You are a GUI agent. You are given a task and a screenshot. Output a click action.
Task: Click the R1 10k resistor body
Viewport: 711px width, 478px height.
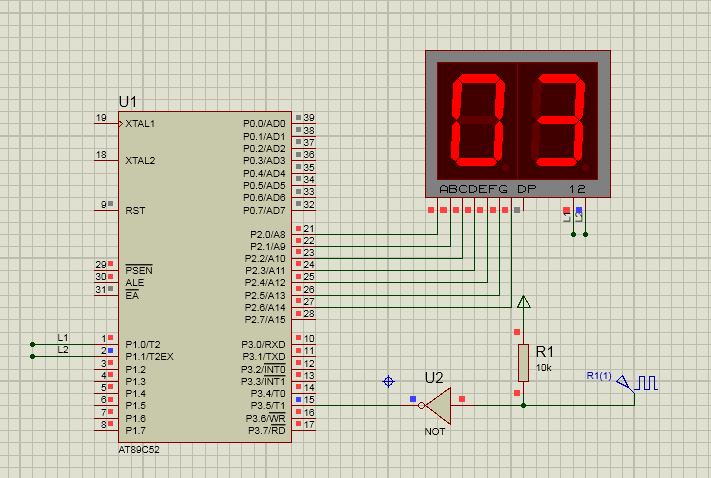pyautogui.click(x=522, y=362)
